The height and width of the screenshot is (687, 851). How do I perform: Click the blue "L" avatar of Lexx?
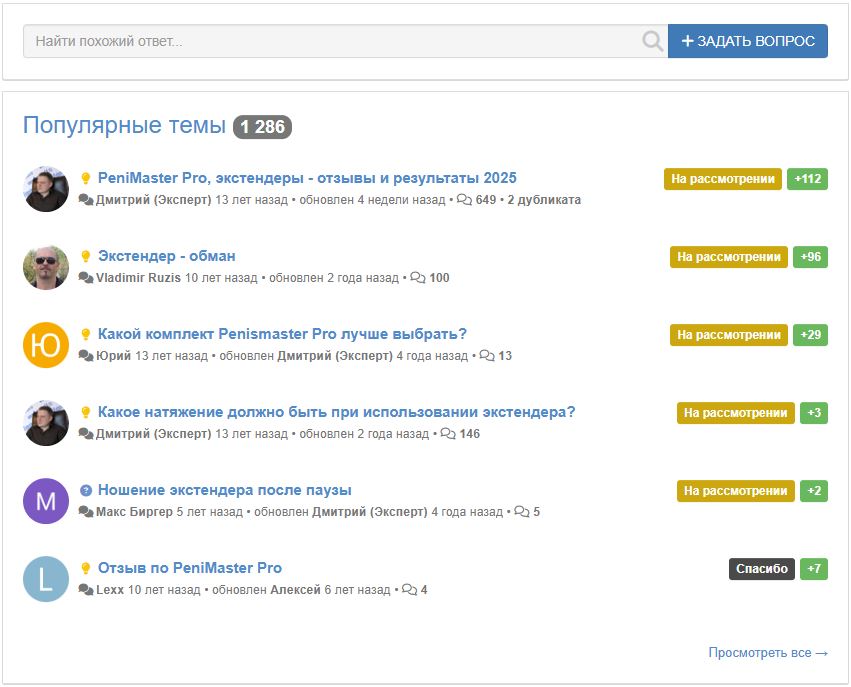[x=46, y=579]
